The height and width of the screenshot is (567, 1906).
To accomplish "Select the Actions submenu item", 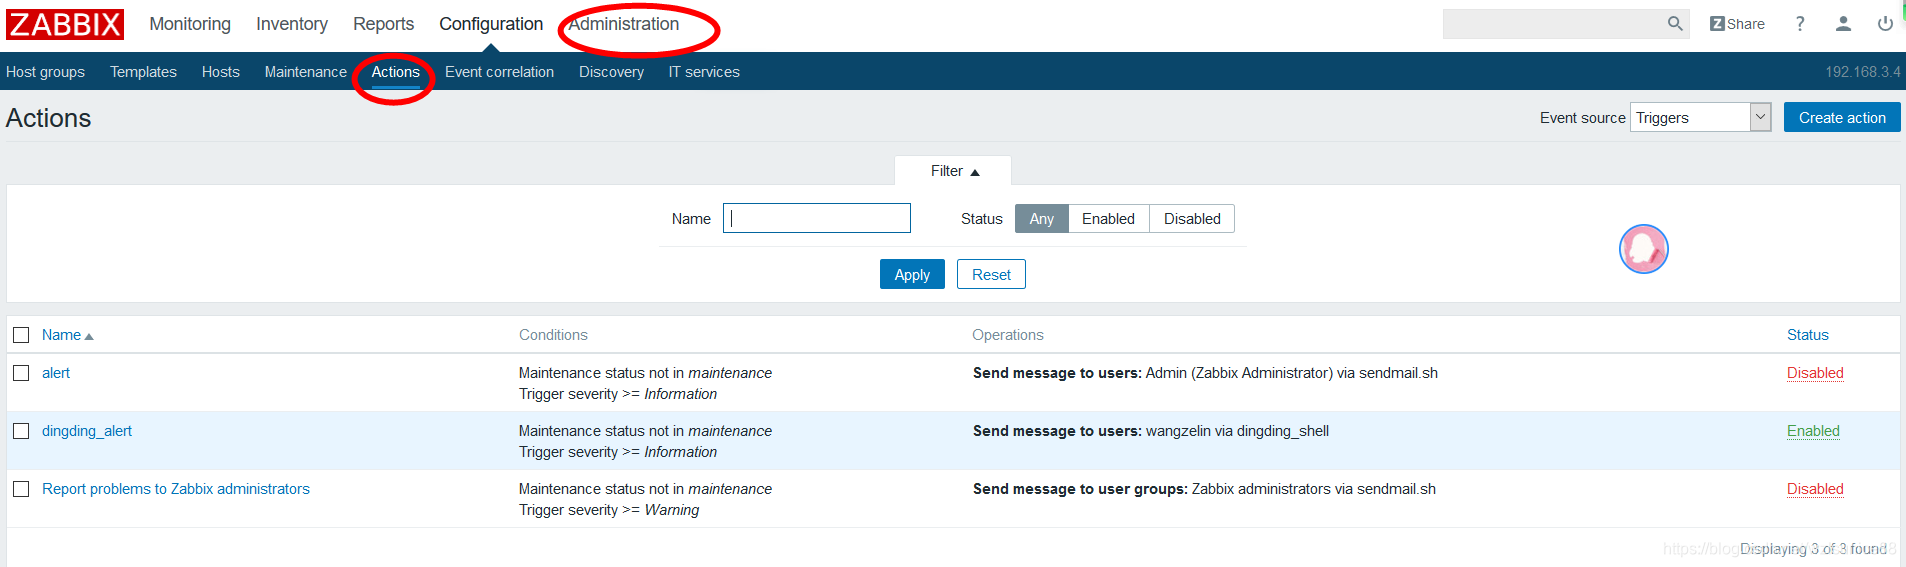I will click(396, 72).
